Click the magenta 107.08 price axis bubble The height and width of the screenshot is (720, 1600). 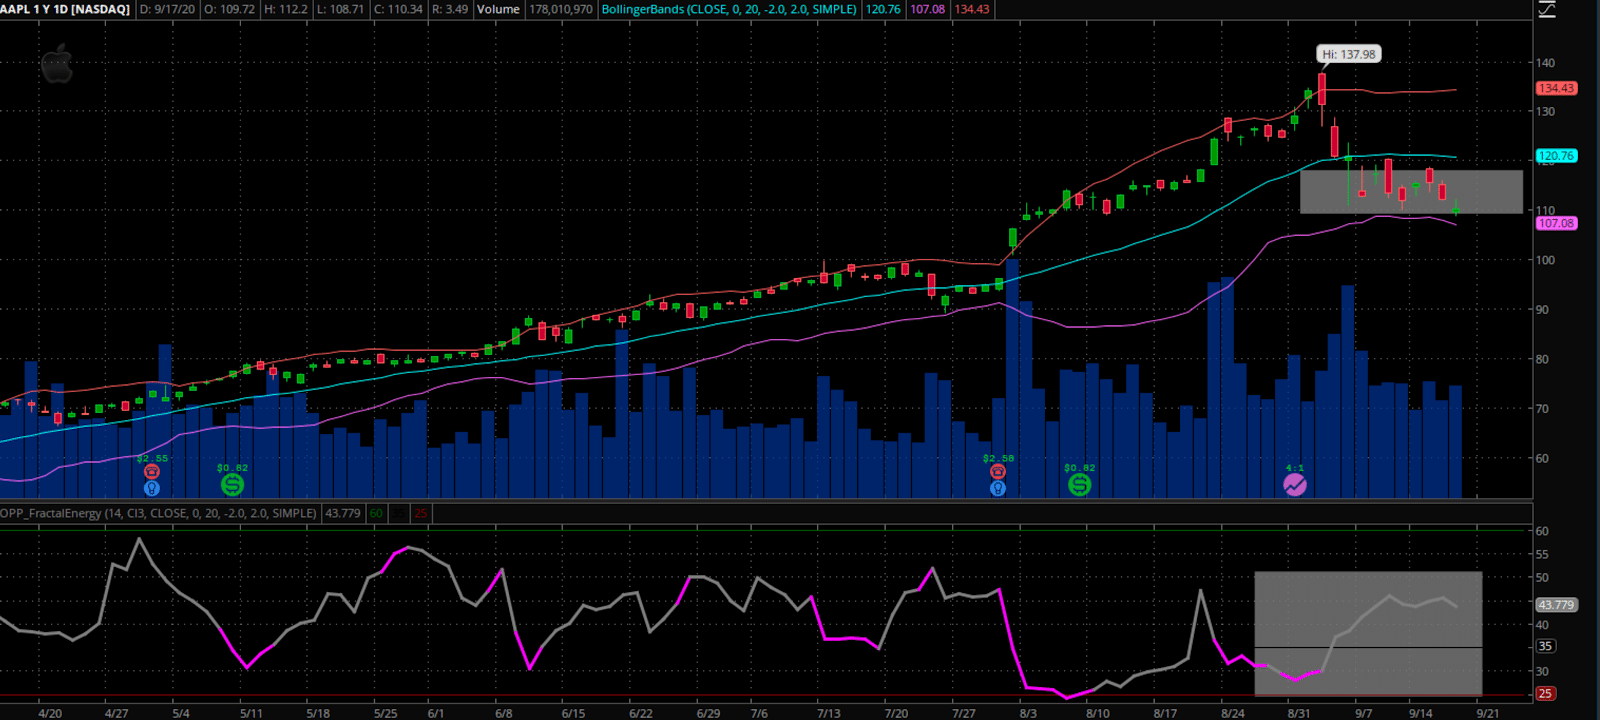pyautogui.click(x=1556, y=223)
